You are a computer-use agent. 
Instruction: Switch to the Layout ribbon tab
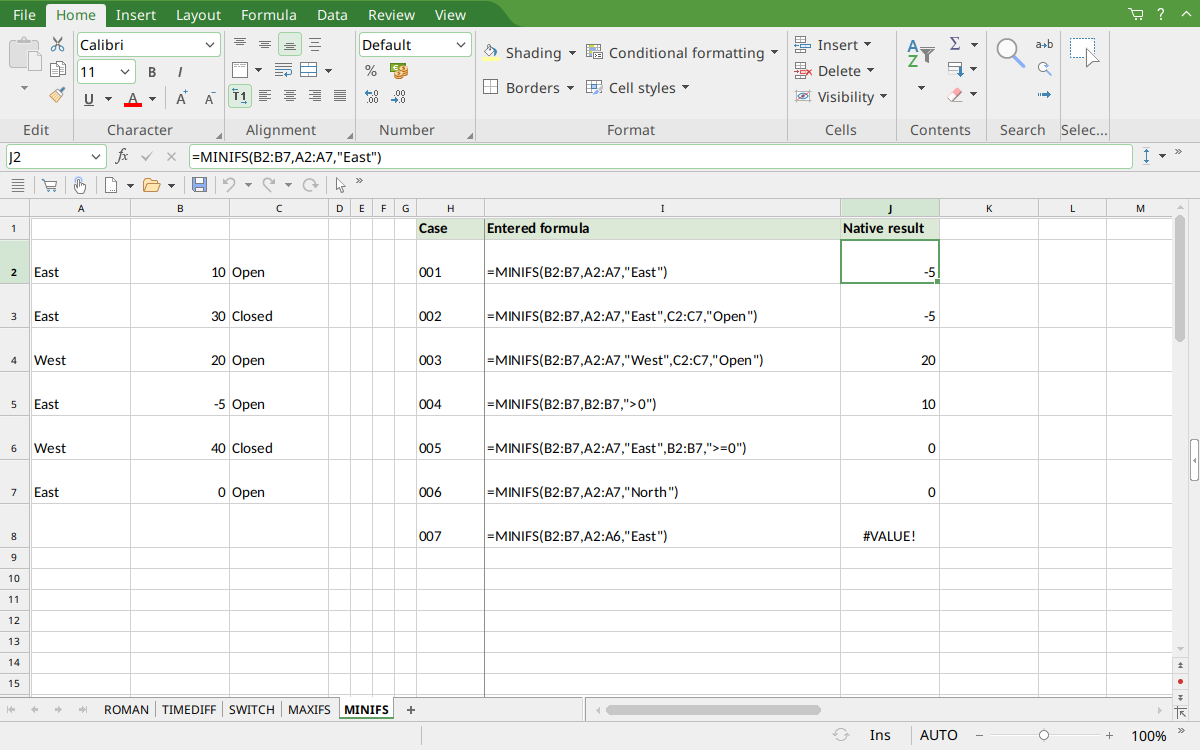click(x=198, y=15)
